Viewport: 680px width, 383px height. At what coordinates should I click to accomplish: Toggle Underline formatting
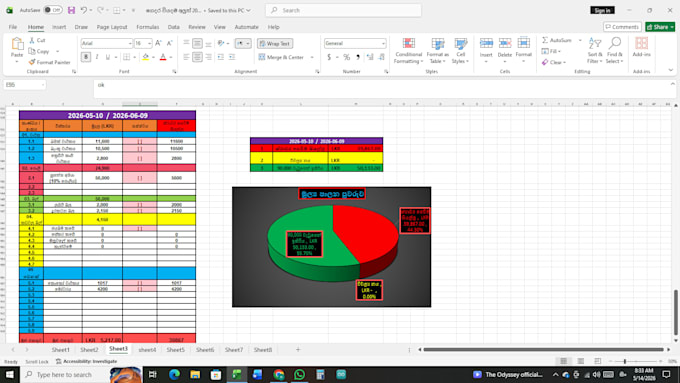(x=108, y=57)
